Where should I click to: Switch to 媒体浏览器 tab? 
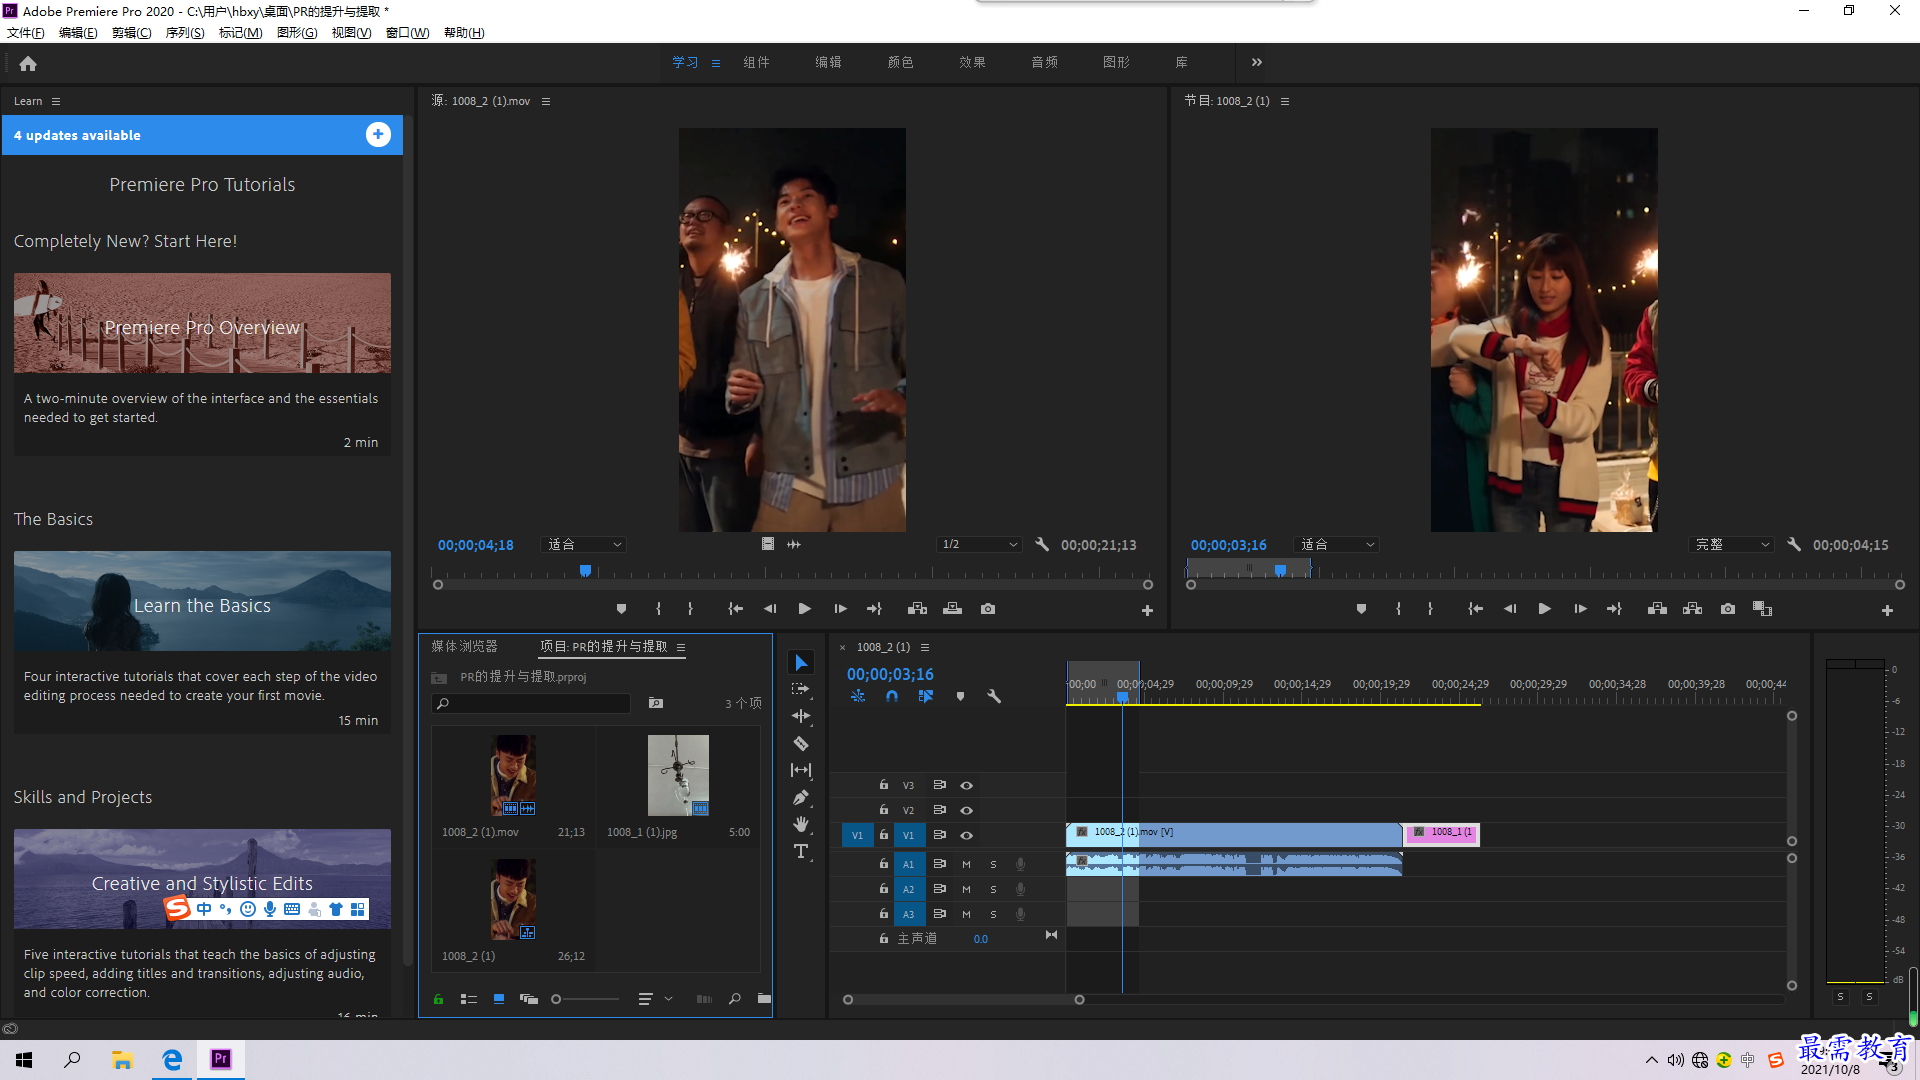(464, 647)
